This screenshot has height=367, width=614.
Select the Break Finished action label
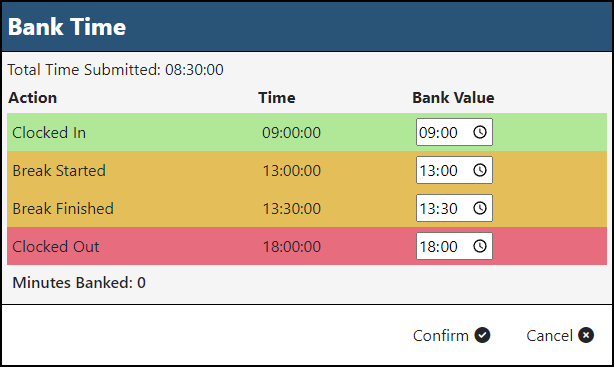coord(63,209)
